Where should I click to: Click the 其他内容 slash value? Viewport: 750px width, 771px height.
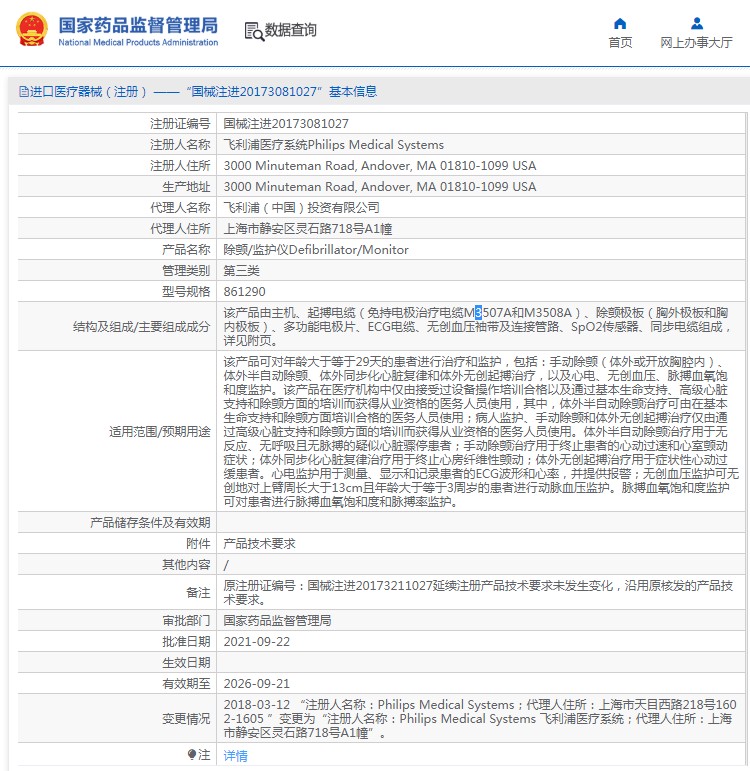click(x=226, y=565)
